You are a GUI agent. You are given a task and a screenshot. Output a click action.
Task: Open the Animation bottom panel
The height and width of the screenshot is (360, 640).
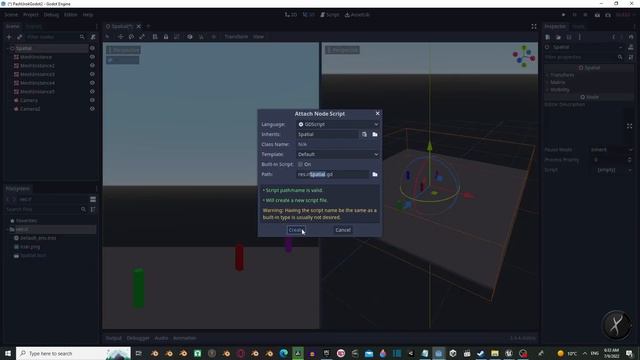(184, 338)
